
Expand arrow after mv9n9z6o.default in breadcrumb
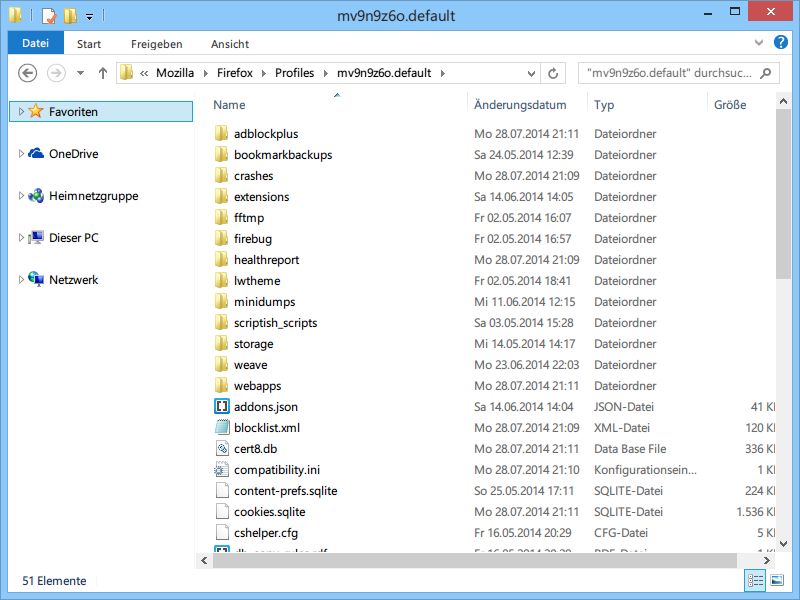443,73
